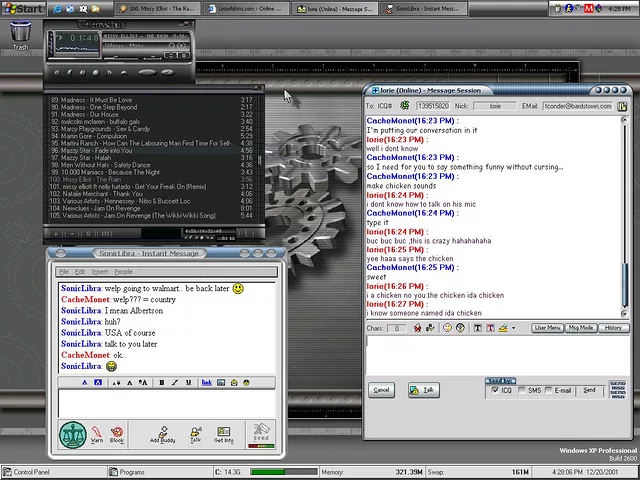Open the smiley picker in ICQ message toolbar
The image size is (640, 480).
point(447,328)
